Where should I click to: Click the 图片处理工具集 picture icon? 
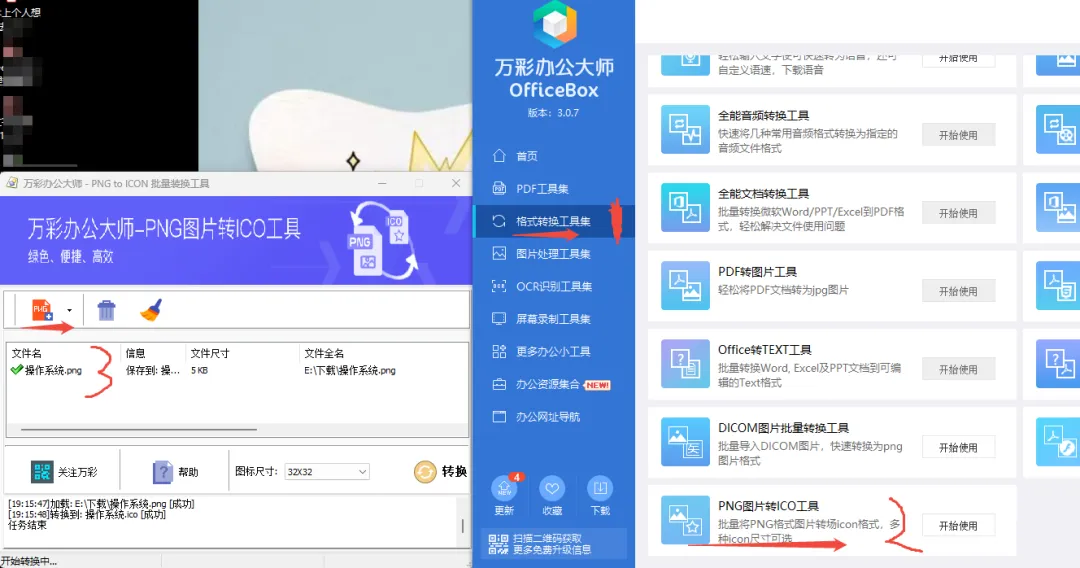pos(499,253)
